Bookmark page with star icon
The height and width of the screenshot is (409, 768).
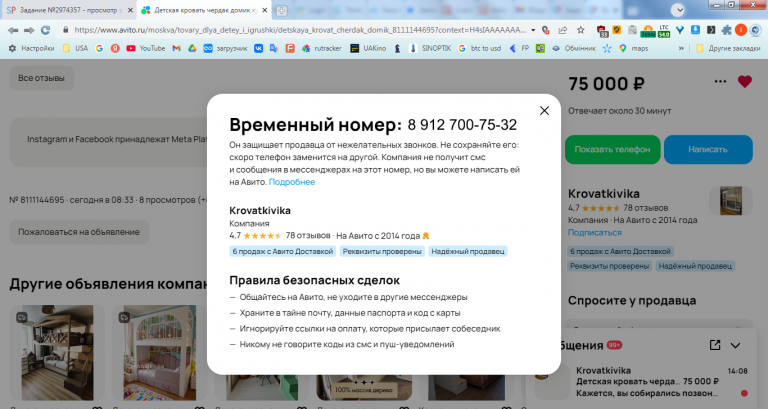(580, 30)
